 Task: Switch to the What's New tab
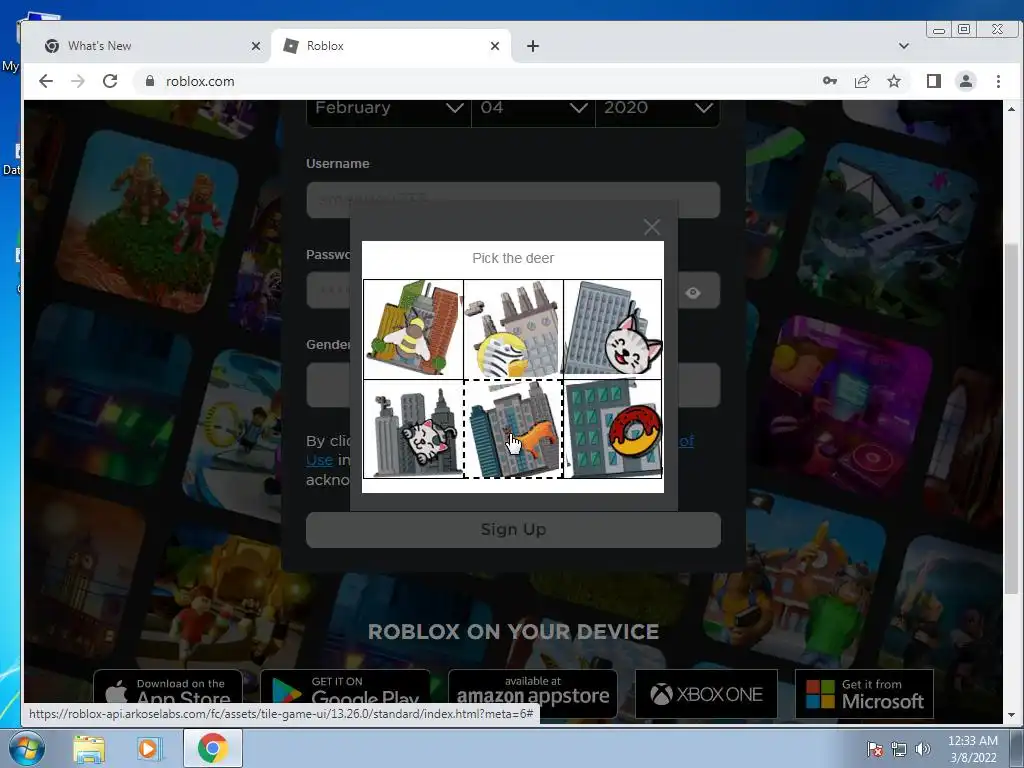click(x=152, y=46)
